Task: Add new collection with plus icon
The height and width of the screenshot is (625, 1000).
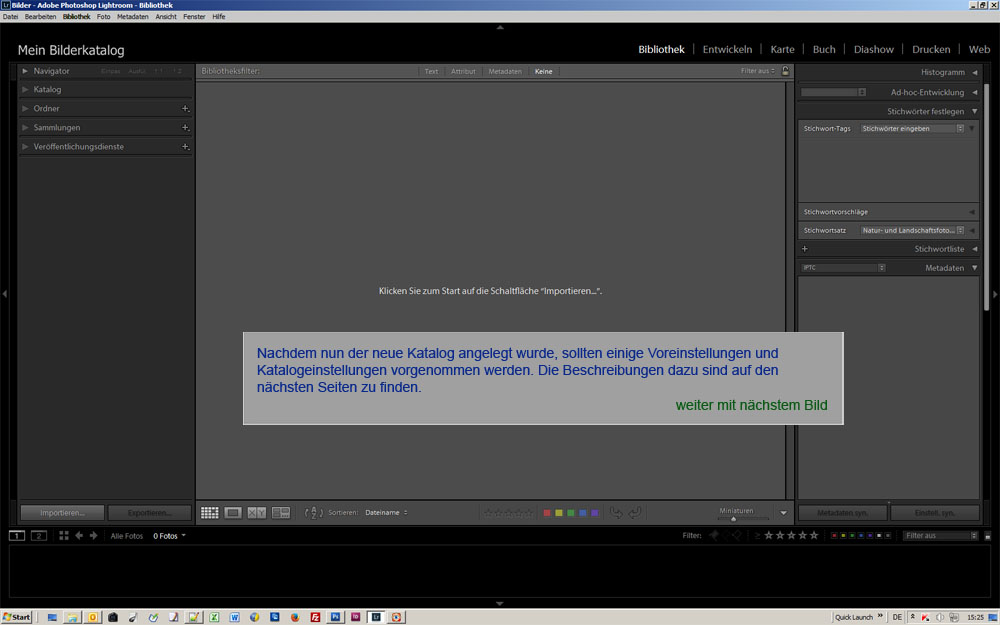Action: pyautogui.click(x=185, y=128)
